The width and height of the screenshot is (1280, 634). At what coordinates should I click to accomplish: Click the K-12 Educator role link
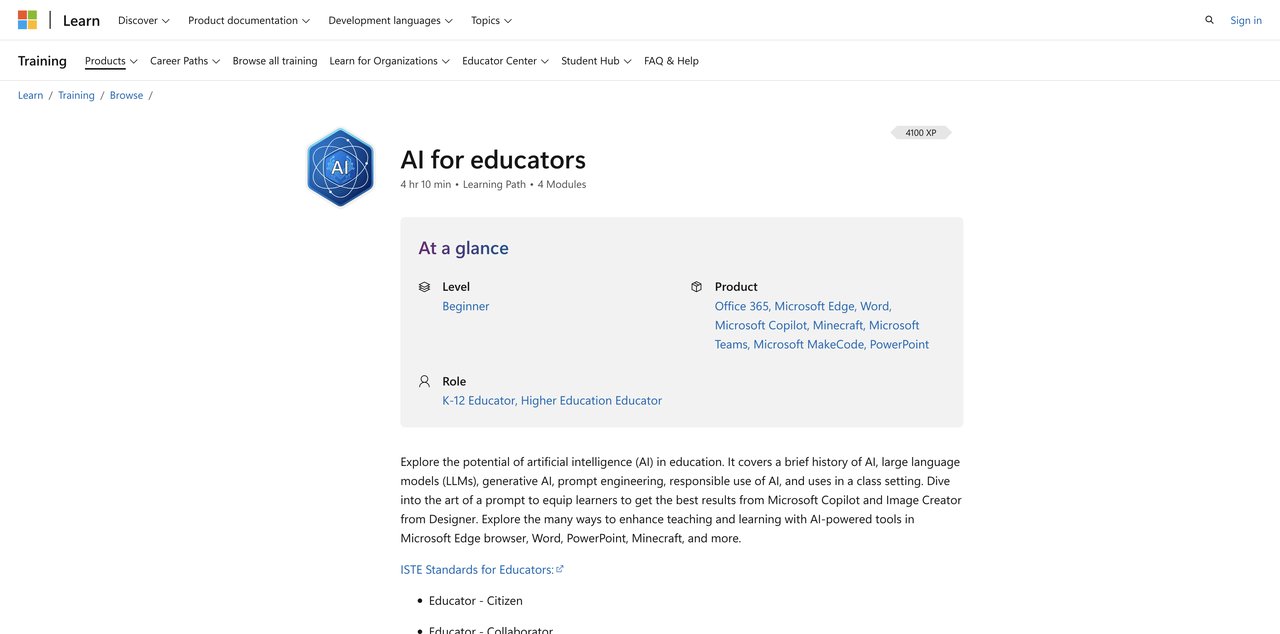478,399
